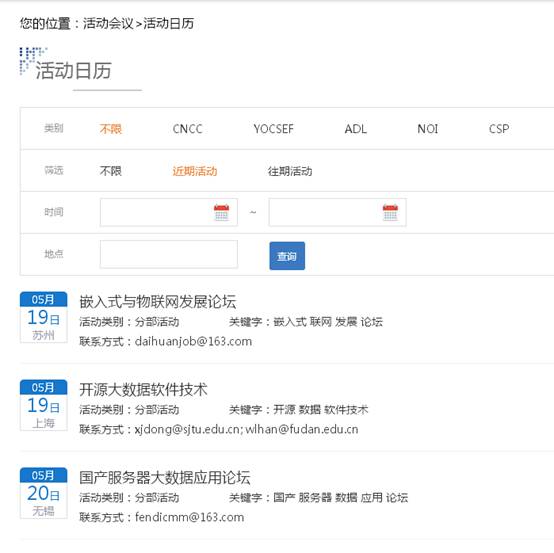
Task: Select the CSP category filter
Action: [x=499, y=129]
